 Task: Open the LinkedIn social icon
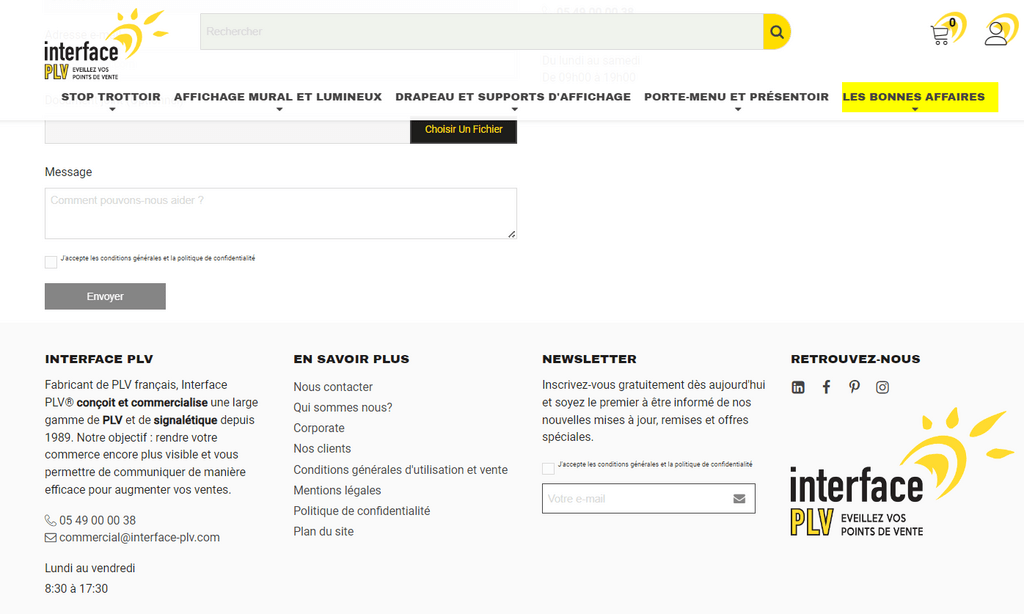[x=798, y=387]
